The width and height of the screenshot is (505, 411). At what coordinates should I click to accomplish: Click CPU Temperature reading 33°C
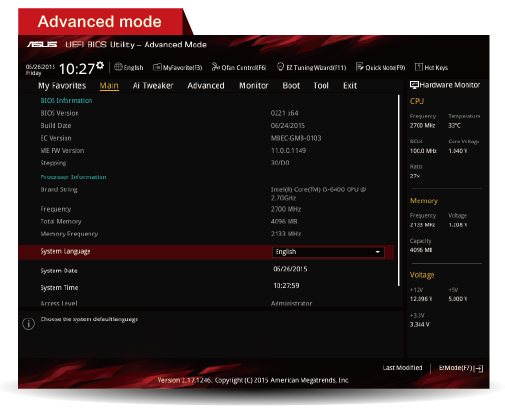[454, 126]
